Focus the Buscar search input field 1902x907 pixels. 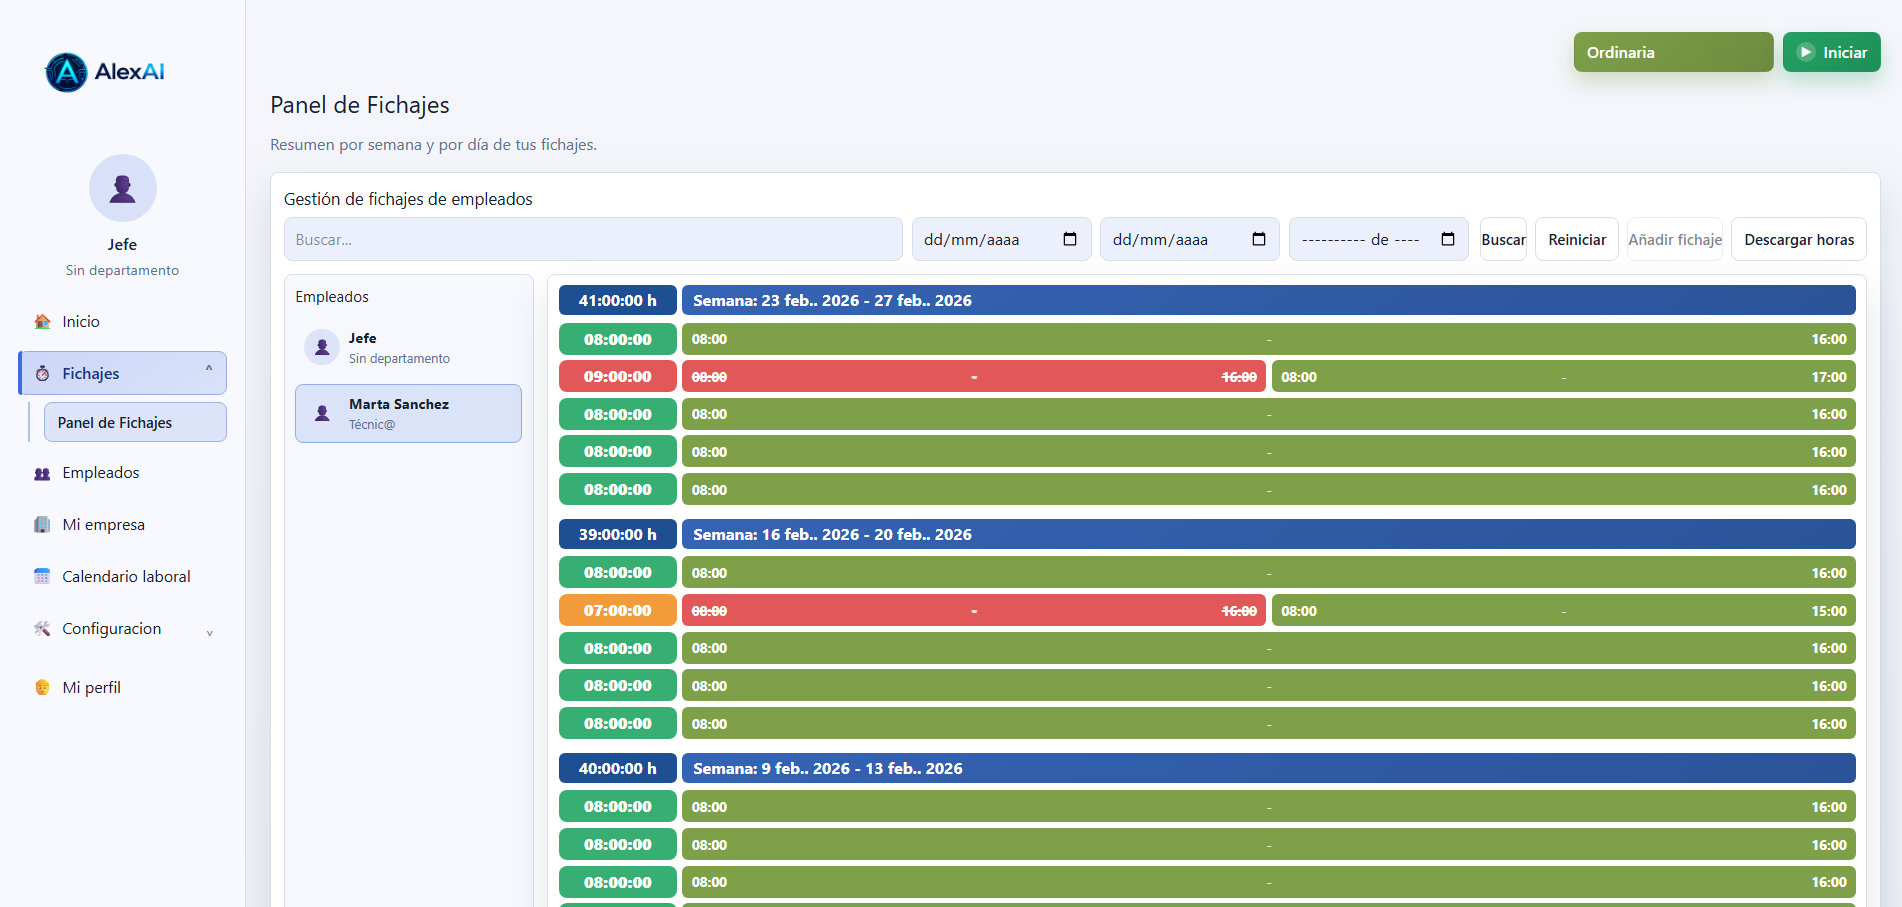(x=592, y=240)
